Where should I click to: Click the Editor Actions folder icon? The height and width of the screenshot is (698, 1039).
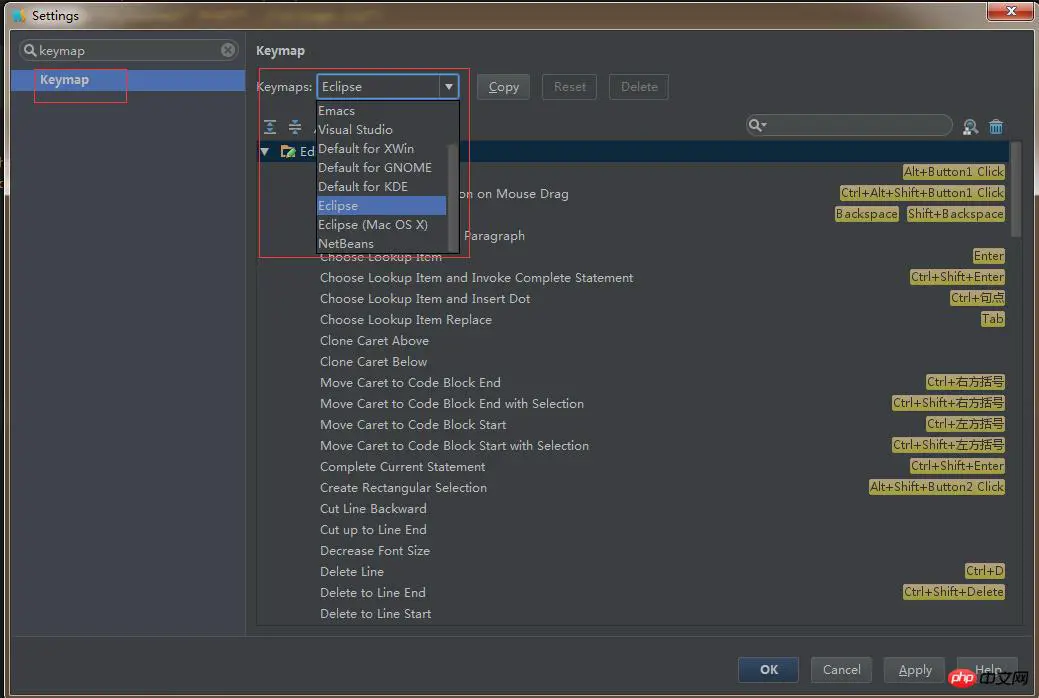[288, 152]
